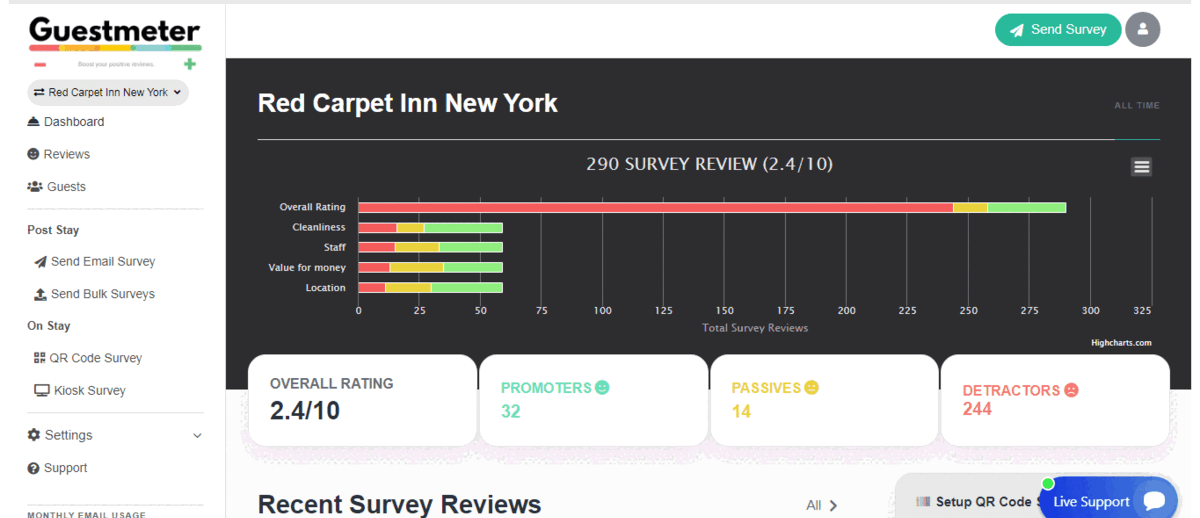Click the Support question mark icon
The width and height of the screenshot is (1200, 518).
33,468
